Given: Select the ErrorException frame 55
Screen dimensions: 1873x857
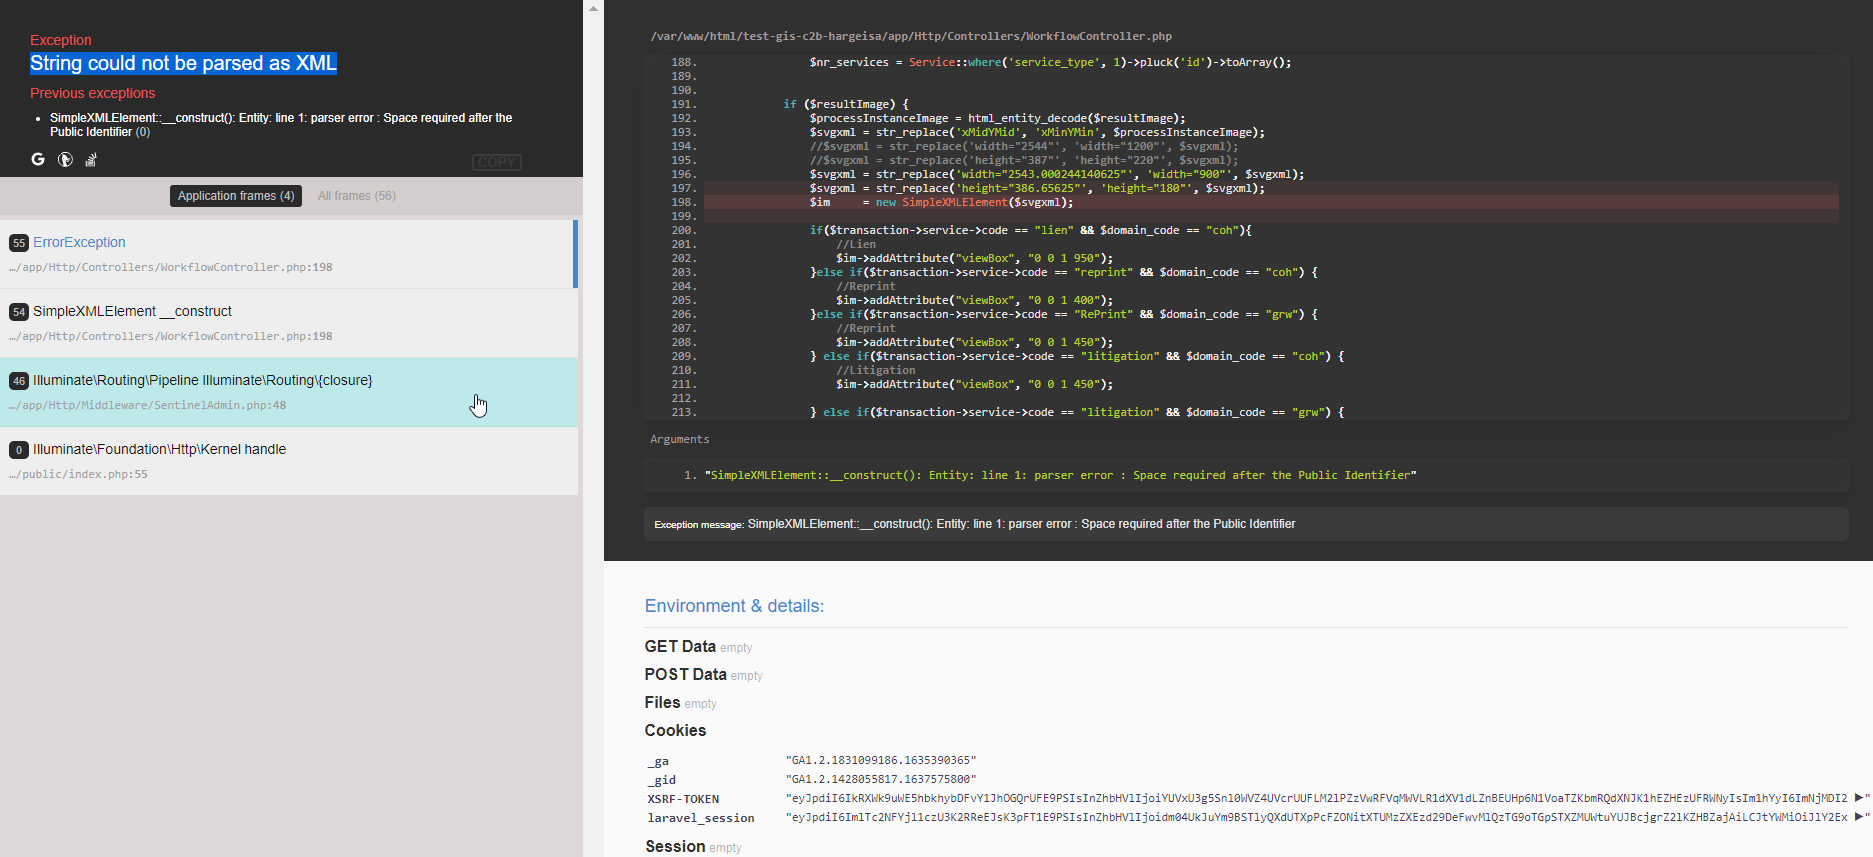Looking at the screenshot, I should [x=289, y=254].
